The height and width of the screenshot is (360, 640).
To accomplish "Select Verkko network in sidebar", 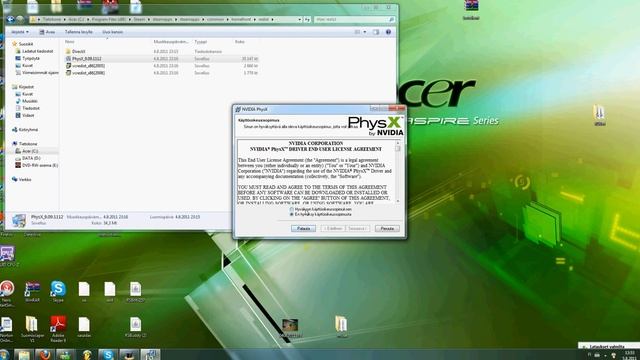I will [22, 180].
